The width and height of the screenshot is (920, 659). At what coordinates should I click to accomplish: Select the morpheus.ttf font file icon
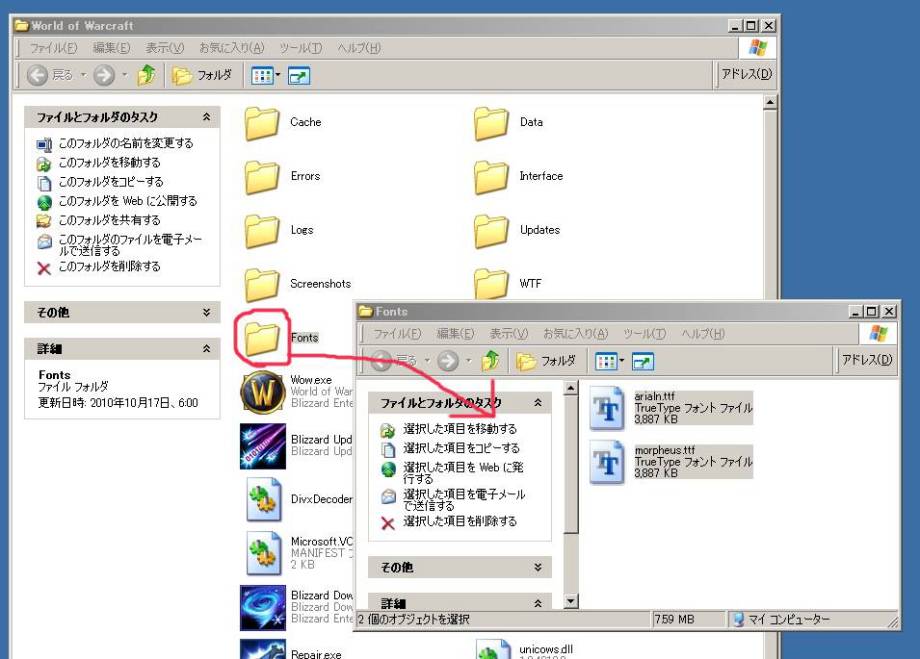pyautogui.click(x=607, y=462)
